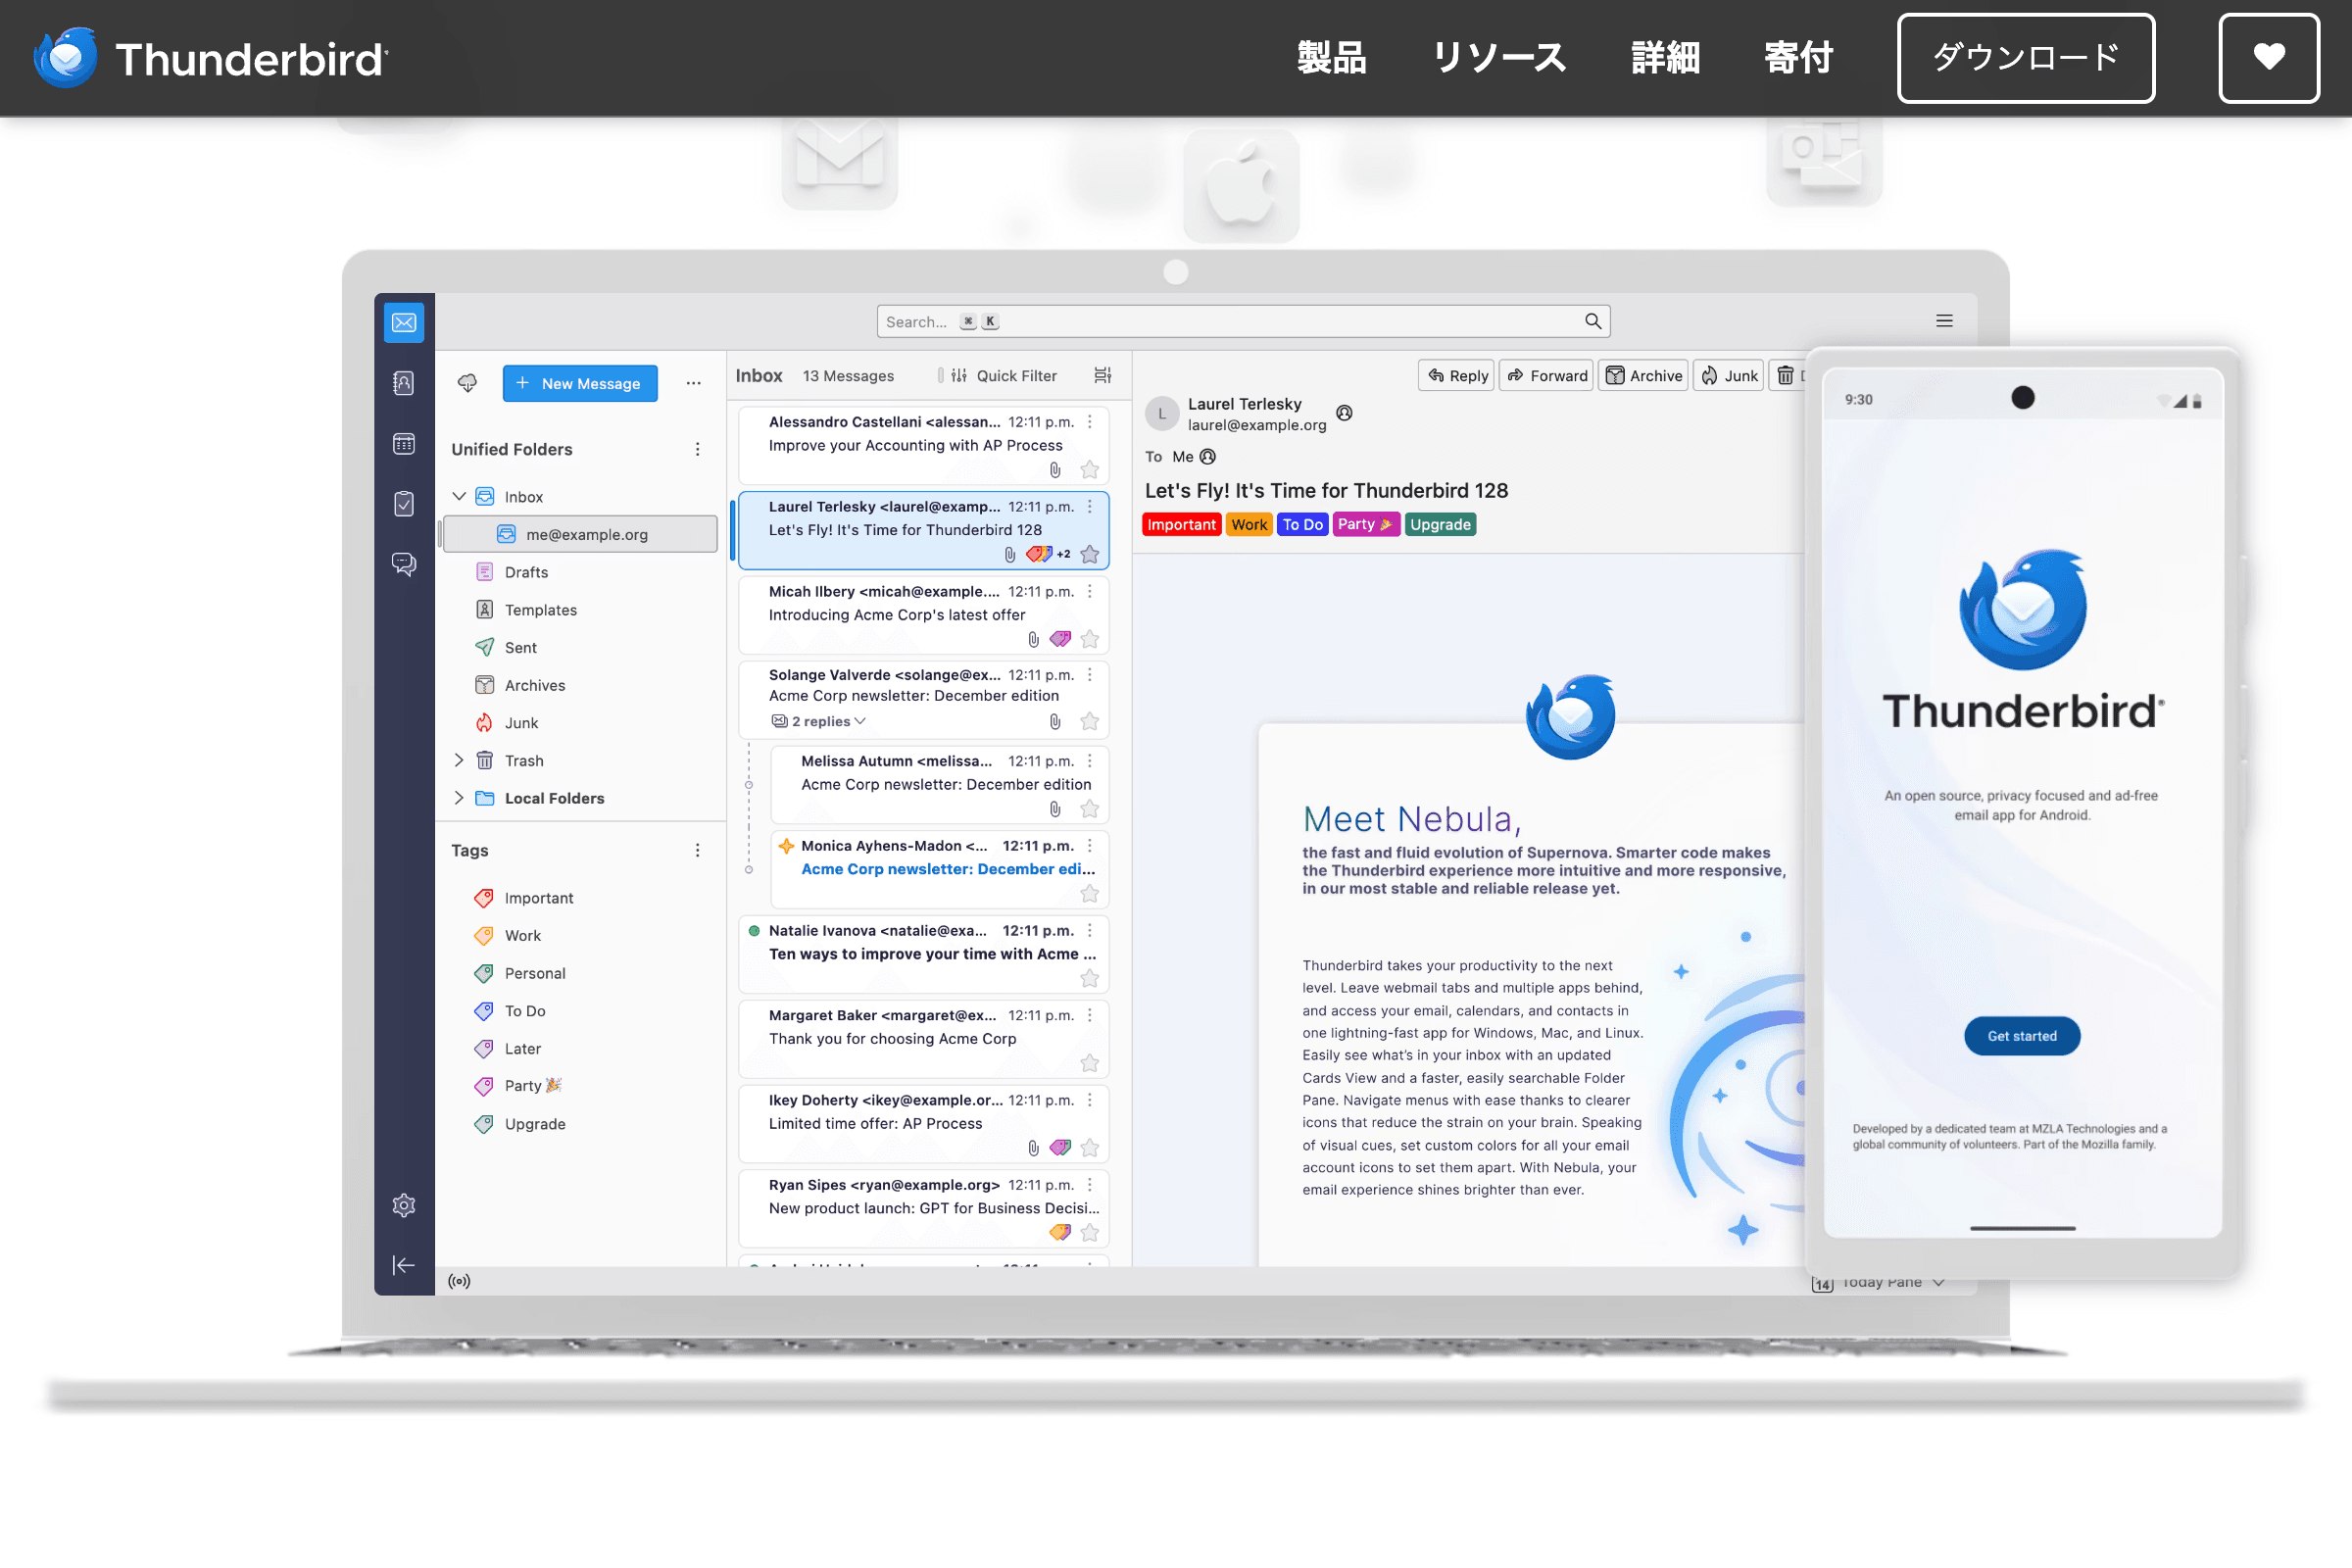Open the Address Book sidebar icon
2352x1568 pixels.
click(x=403, y=383)
